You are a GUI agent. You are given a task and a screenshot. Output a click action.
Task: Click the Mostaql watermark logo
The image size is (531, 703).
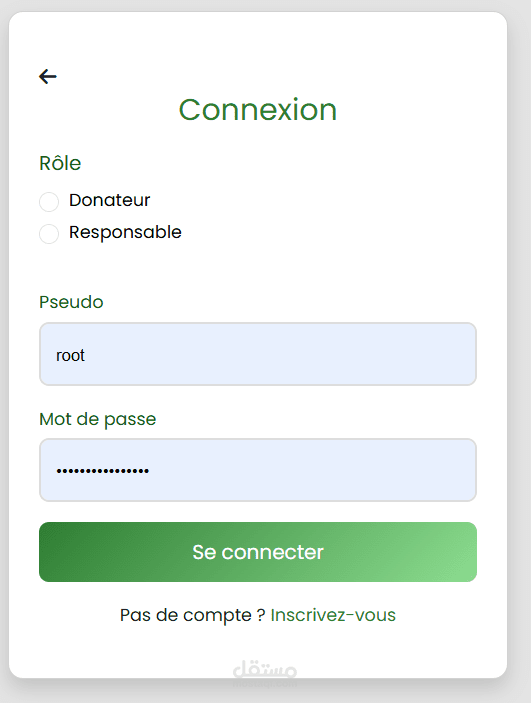click(265, 672)
